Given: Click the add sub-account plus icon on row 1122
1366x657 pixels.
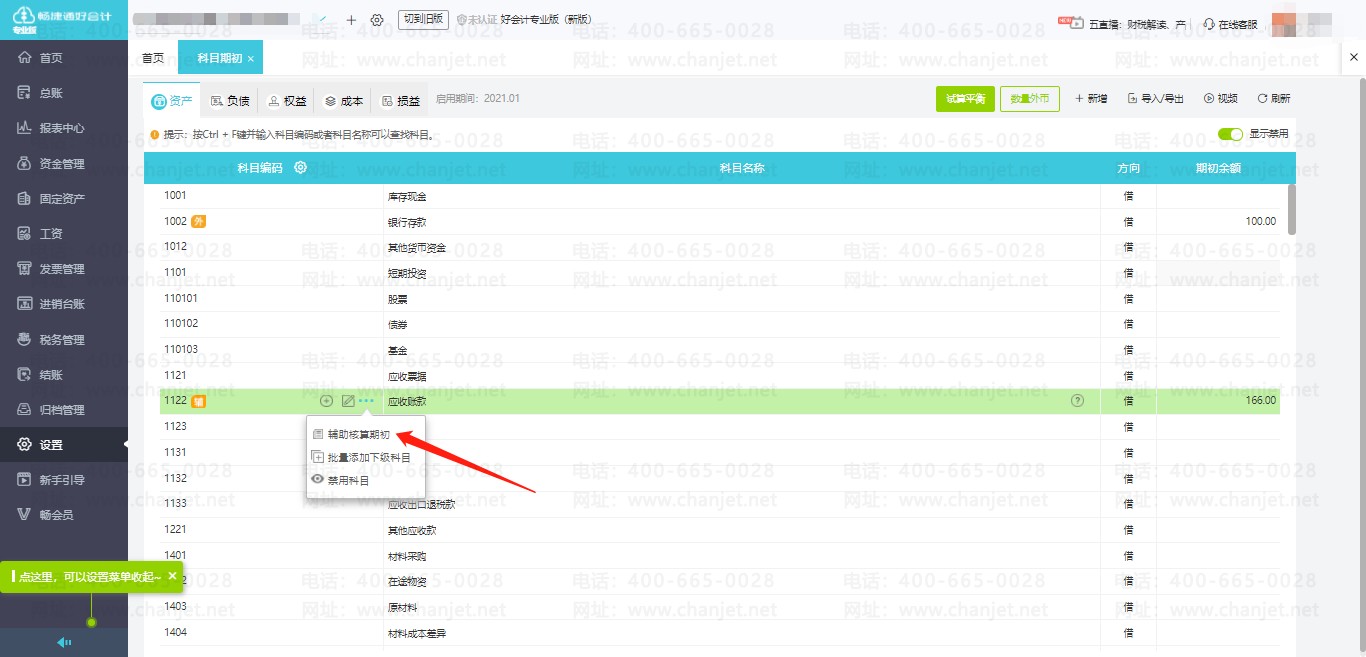Looking at the screenshot, I should click(326, 401).
